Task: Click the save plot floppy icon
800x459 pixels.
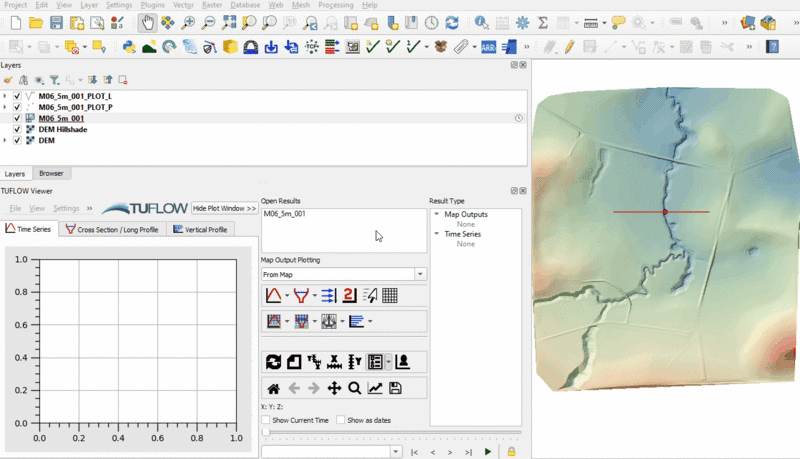Action: [395, 388]
